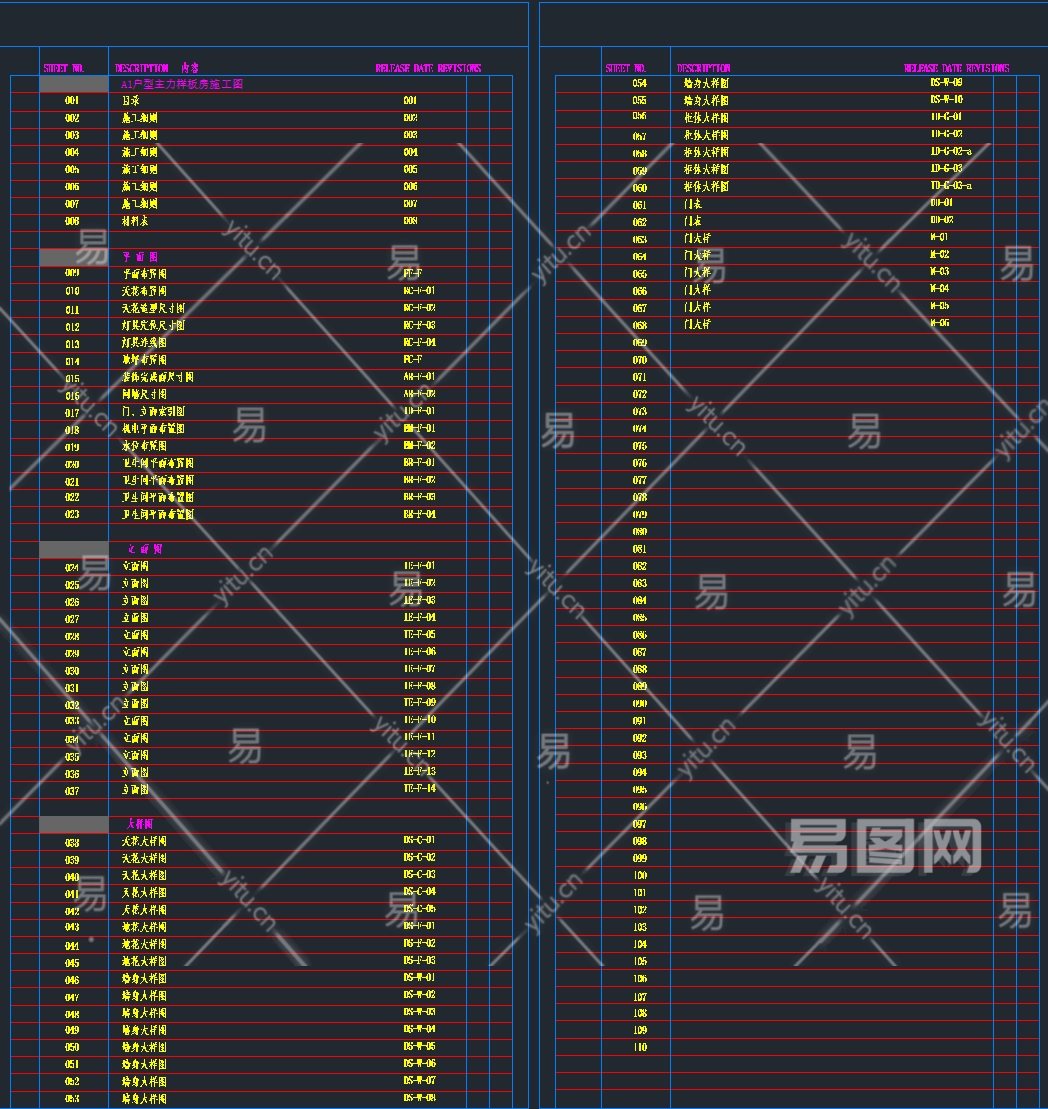Select the title text A1户型主力样板房施工图
Viewport: 1048px width, 1109px height.
tap(181, 85)
